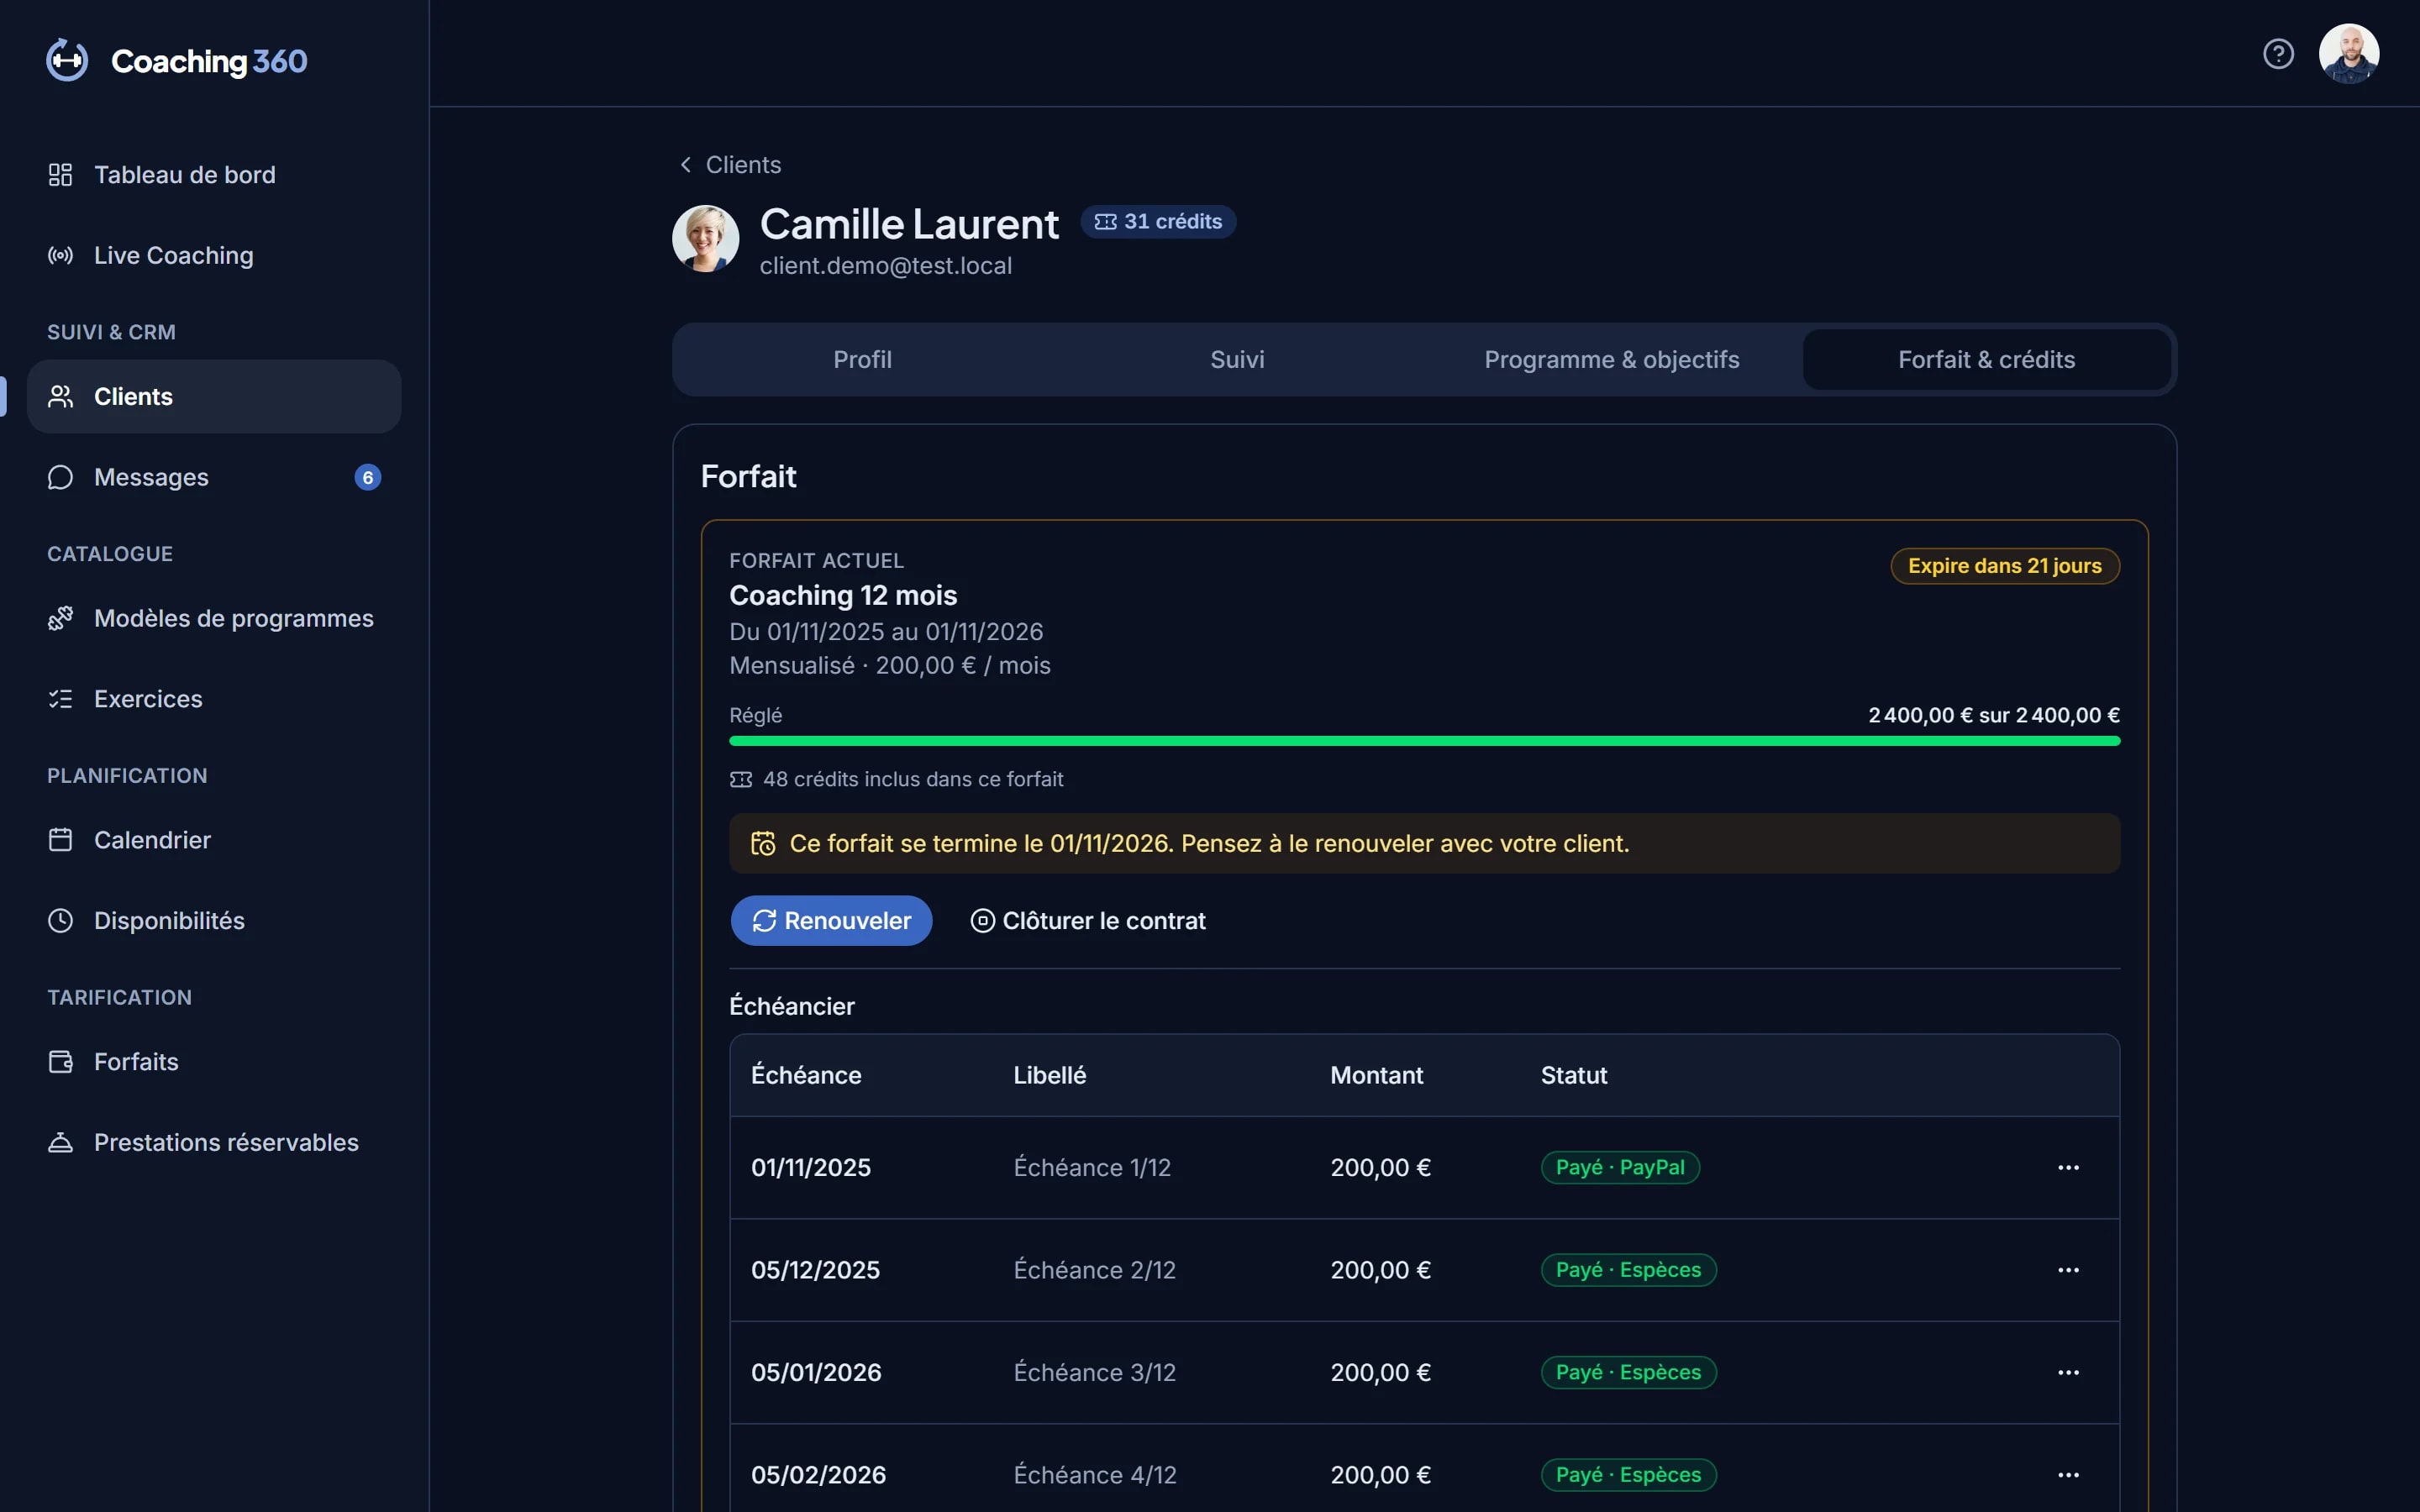Open actions menu for Échéance 2/12 row
This screenshot has height=1512, width=2420.
point(2068,1270)
